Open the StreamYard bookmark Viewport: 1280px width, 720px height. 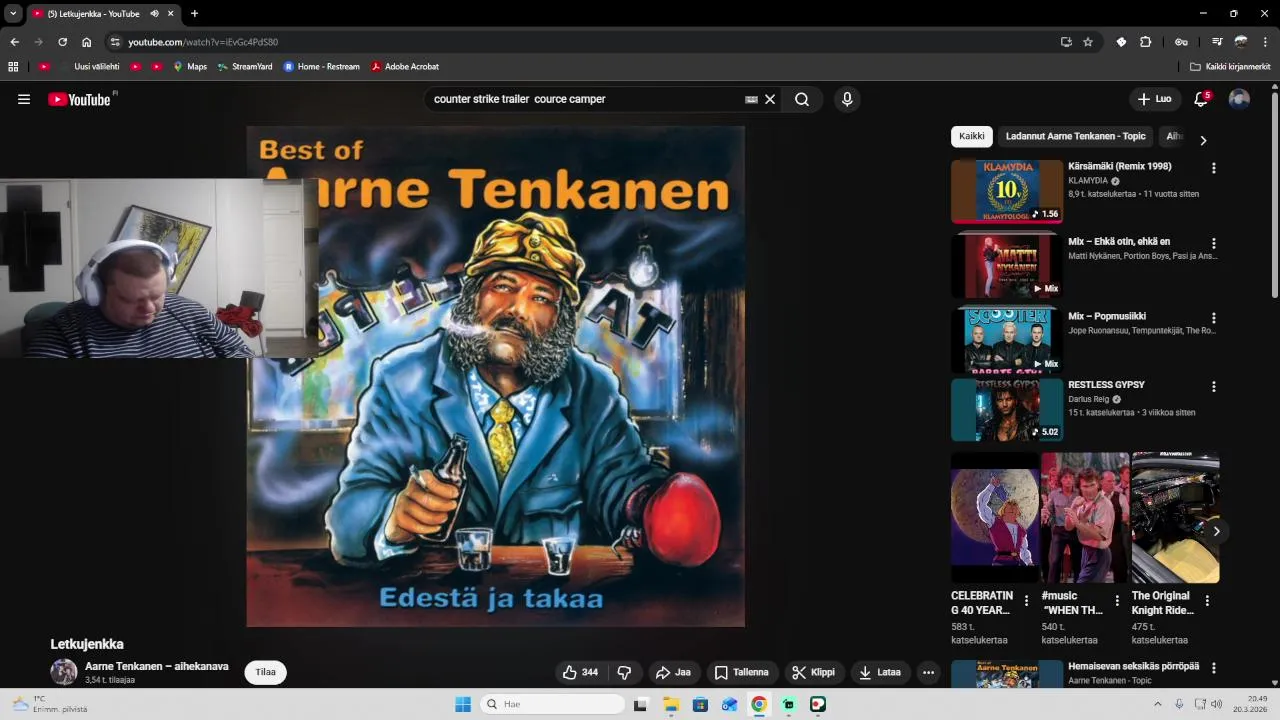point(245,67)
